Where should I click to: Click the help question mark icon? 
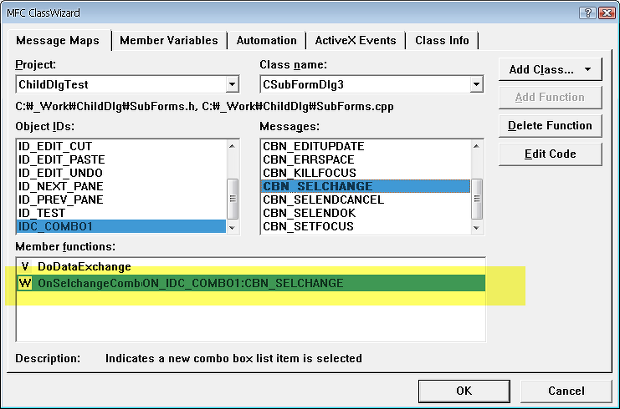pos(588,13)
